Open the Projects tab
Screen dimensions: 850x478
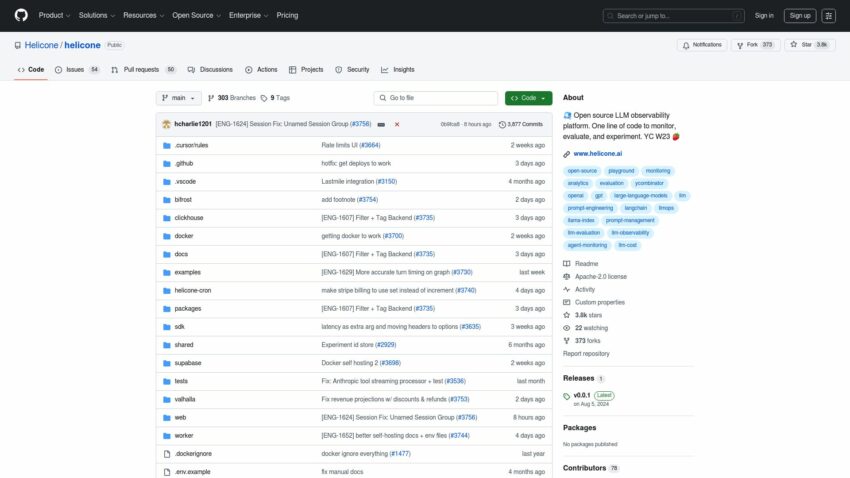point(306,69)
